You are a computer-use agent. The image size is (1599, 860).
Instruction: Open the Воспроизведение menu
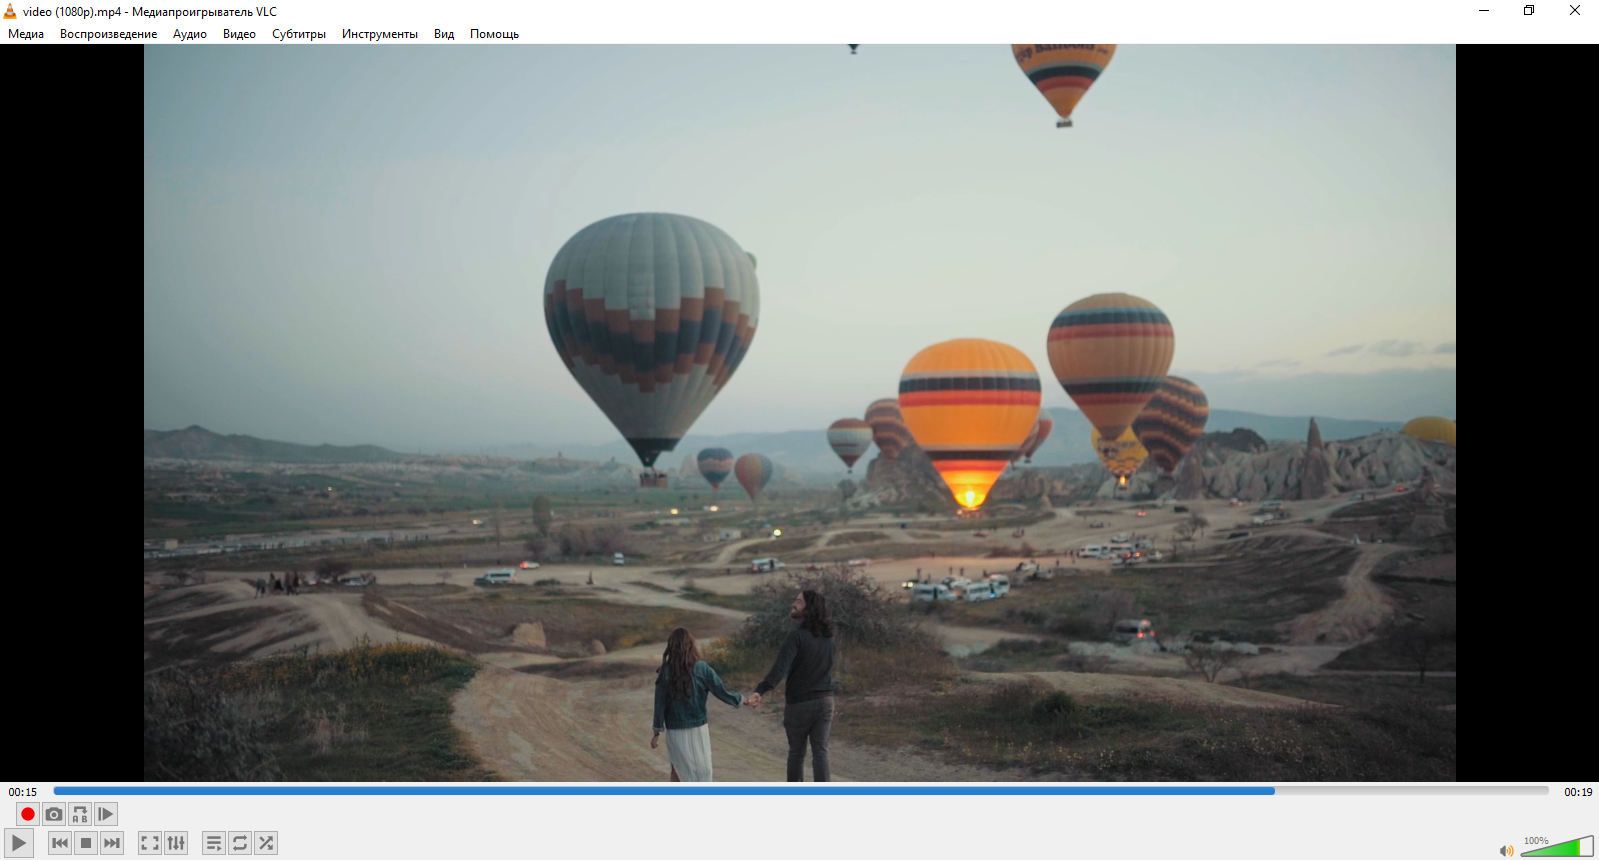pyautogui.click(x=108, y=34)
